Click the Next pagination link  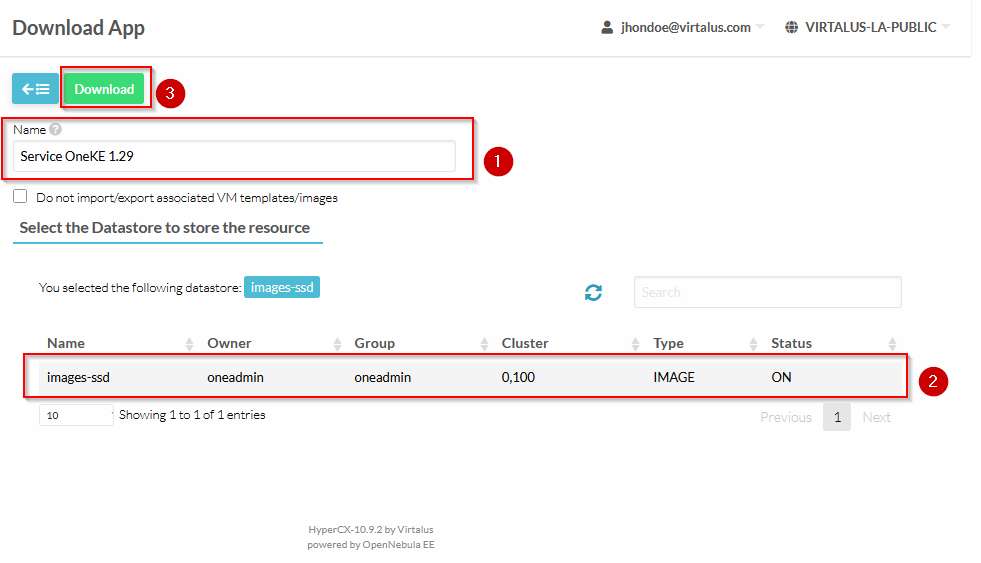(876, 417)
